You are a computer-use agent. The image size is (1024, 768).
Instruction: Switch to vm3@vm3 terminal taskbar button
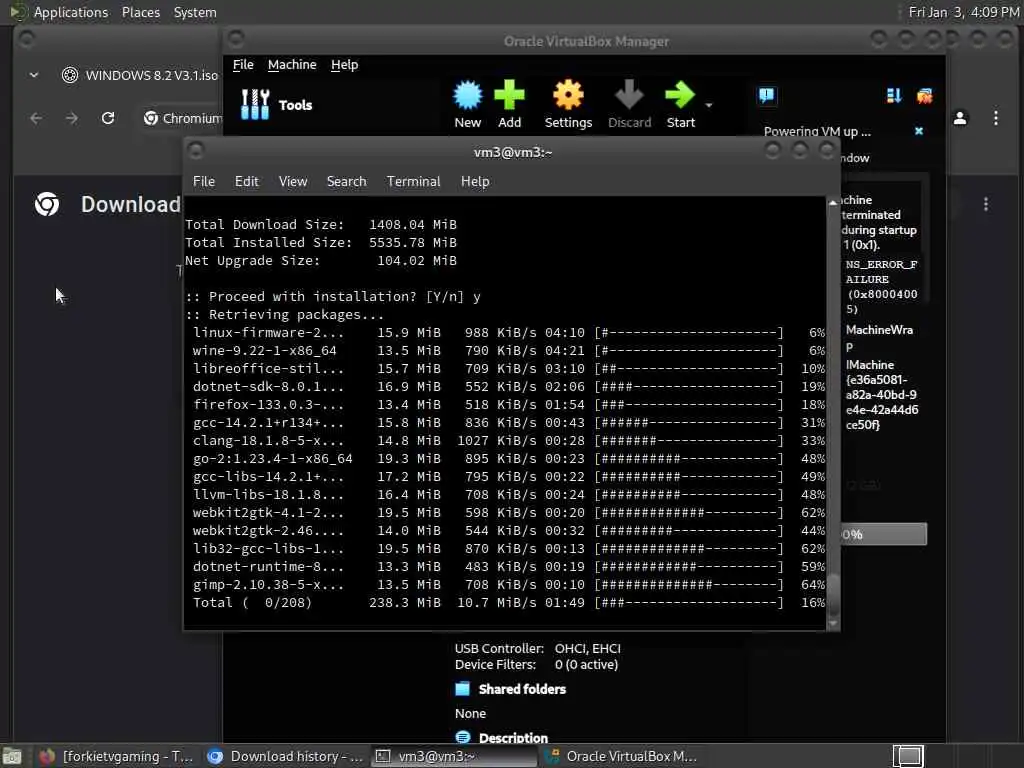[455, 756]
